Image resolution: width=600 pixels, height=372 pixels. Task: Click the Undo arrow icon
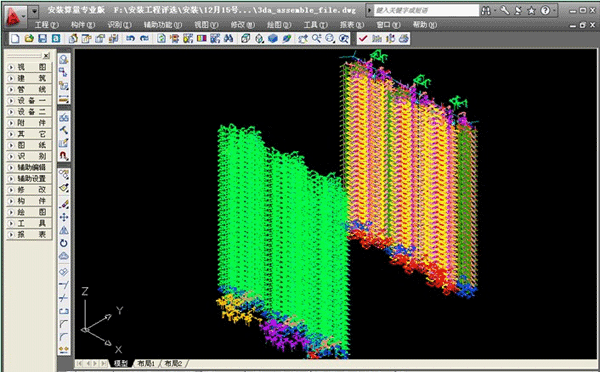click(x=130, y=38)
